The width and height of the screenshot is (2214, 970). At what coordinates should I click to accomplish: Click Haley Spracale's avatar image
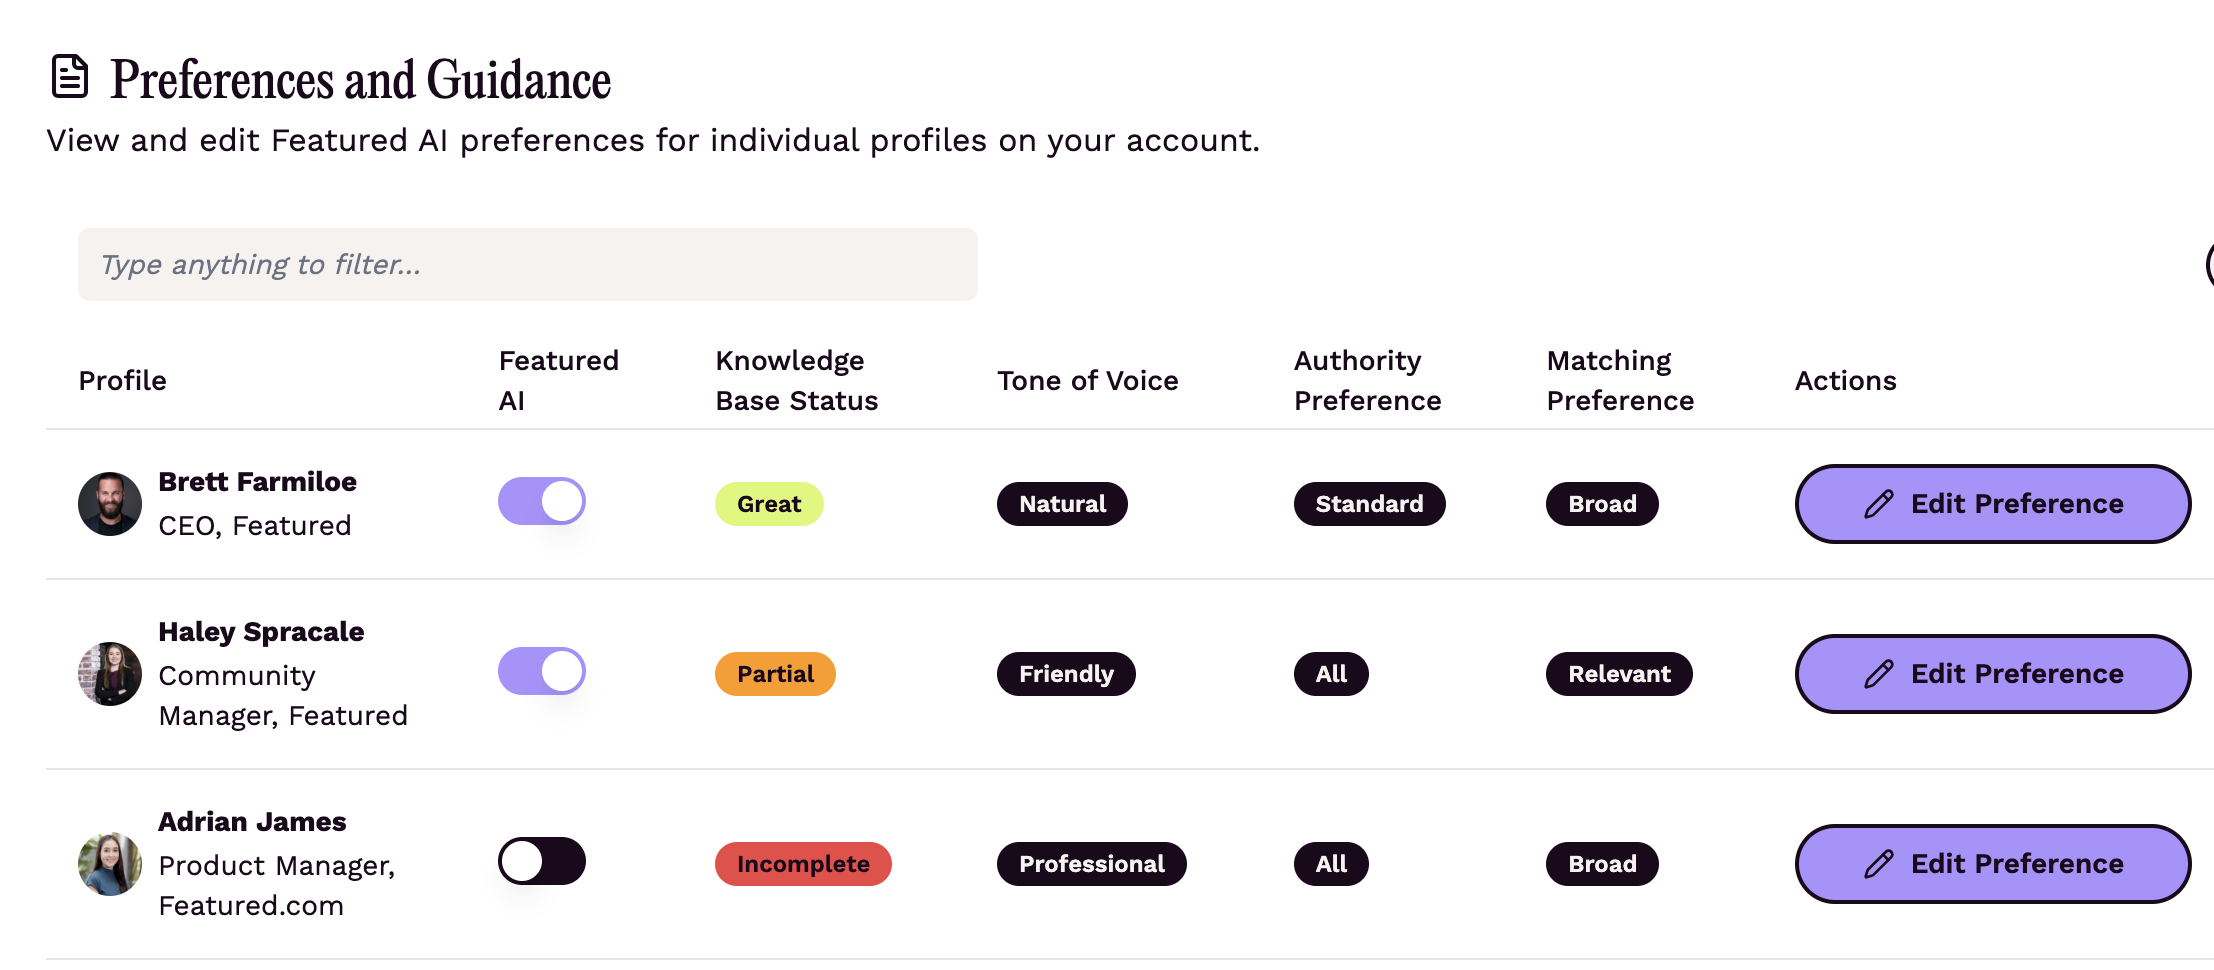[x=110, y=674]
